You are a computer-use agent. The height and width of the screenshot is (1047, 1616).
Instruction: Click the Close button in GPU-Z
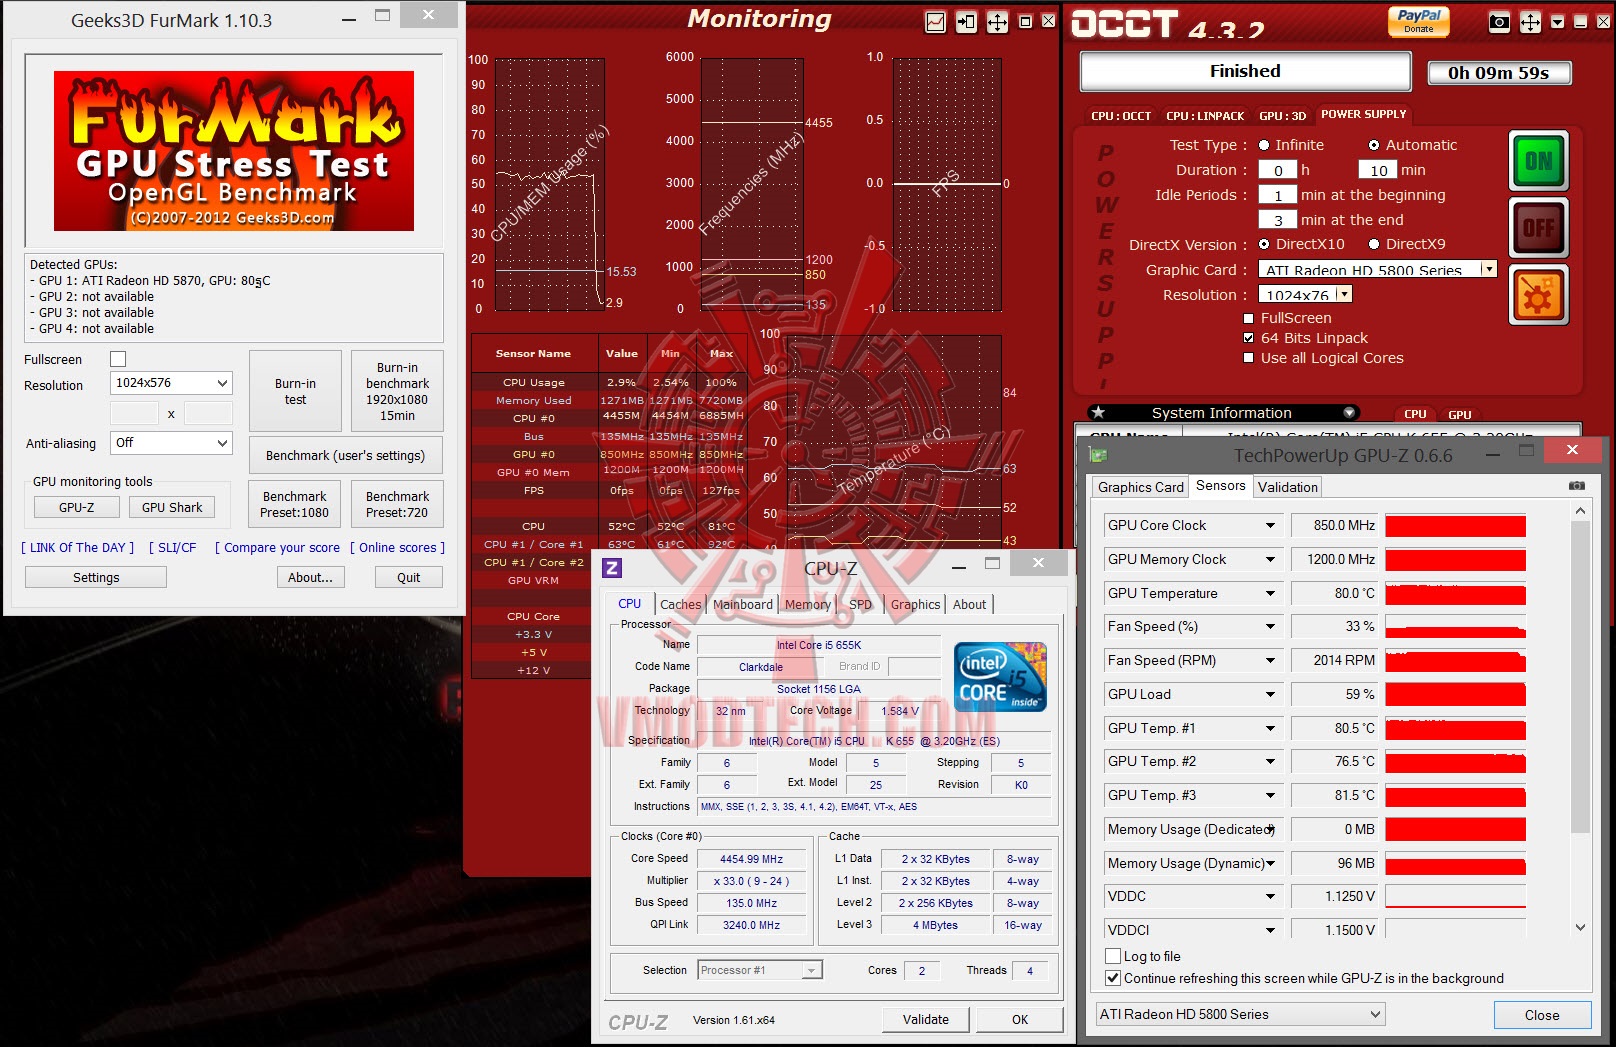point(1542,1015)
